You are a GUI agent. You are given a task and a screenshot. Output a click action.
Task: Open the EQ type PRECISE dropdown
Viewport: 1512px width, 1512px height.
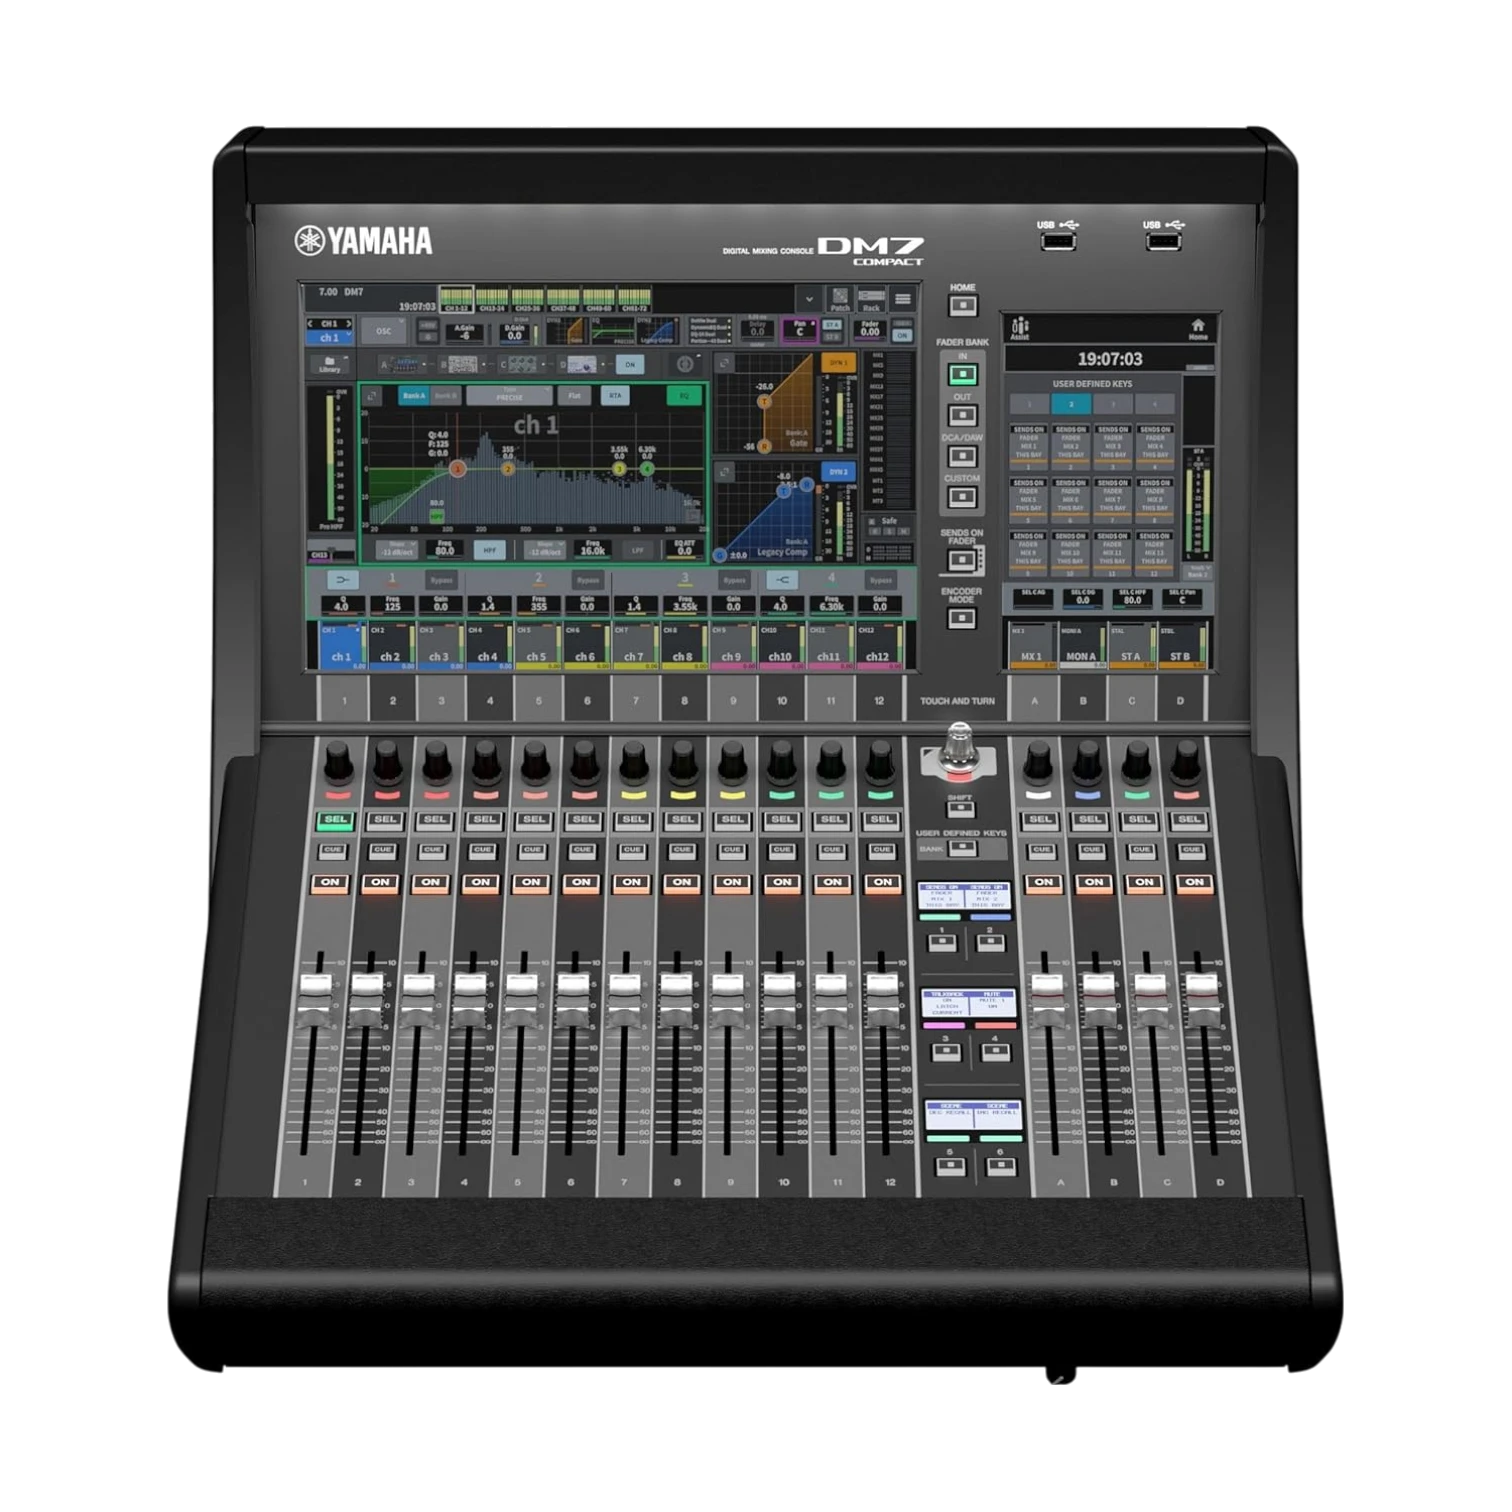pyautogui.click(x=509, y=396)
